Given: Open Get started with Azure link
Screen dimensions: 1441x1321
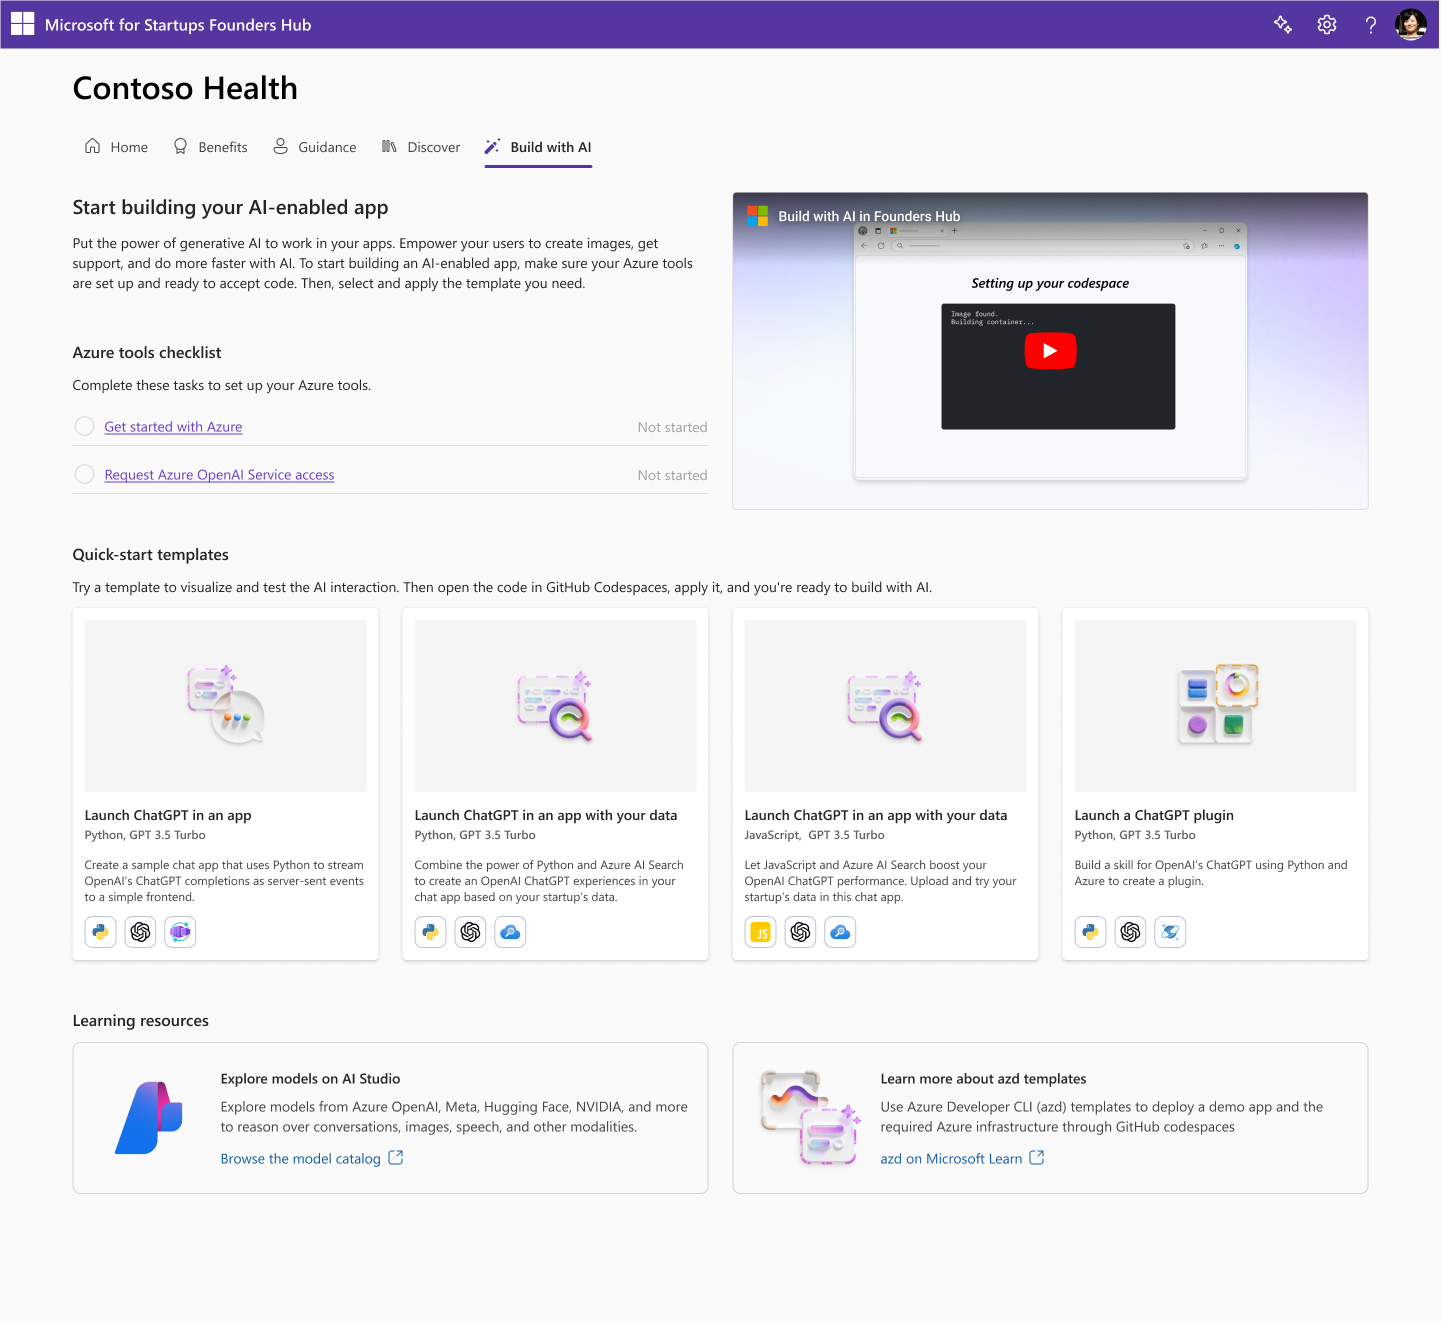Looking at the screenshot, I should click(x=173, y=427).
